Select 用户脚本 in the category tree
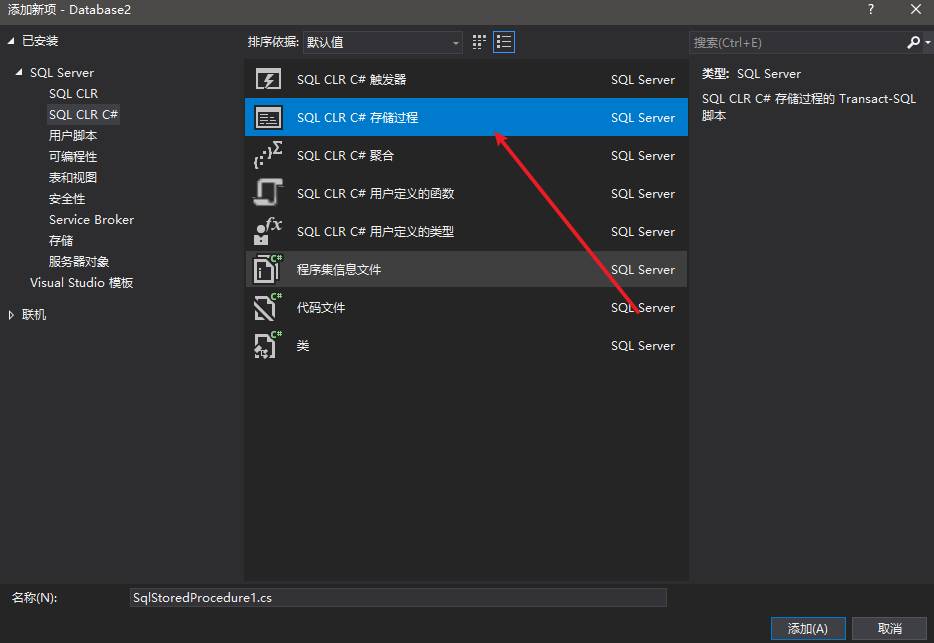 (73, 136)
